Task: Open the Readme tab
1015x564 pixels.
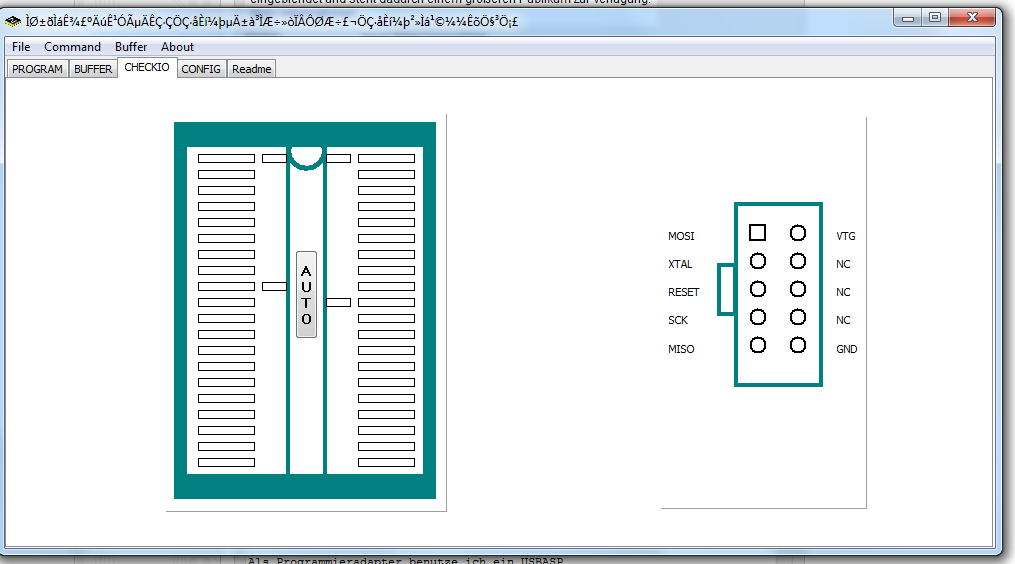Action: [x=252, y=69]
